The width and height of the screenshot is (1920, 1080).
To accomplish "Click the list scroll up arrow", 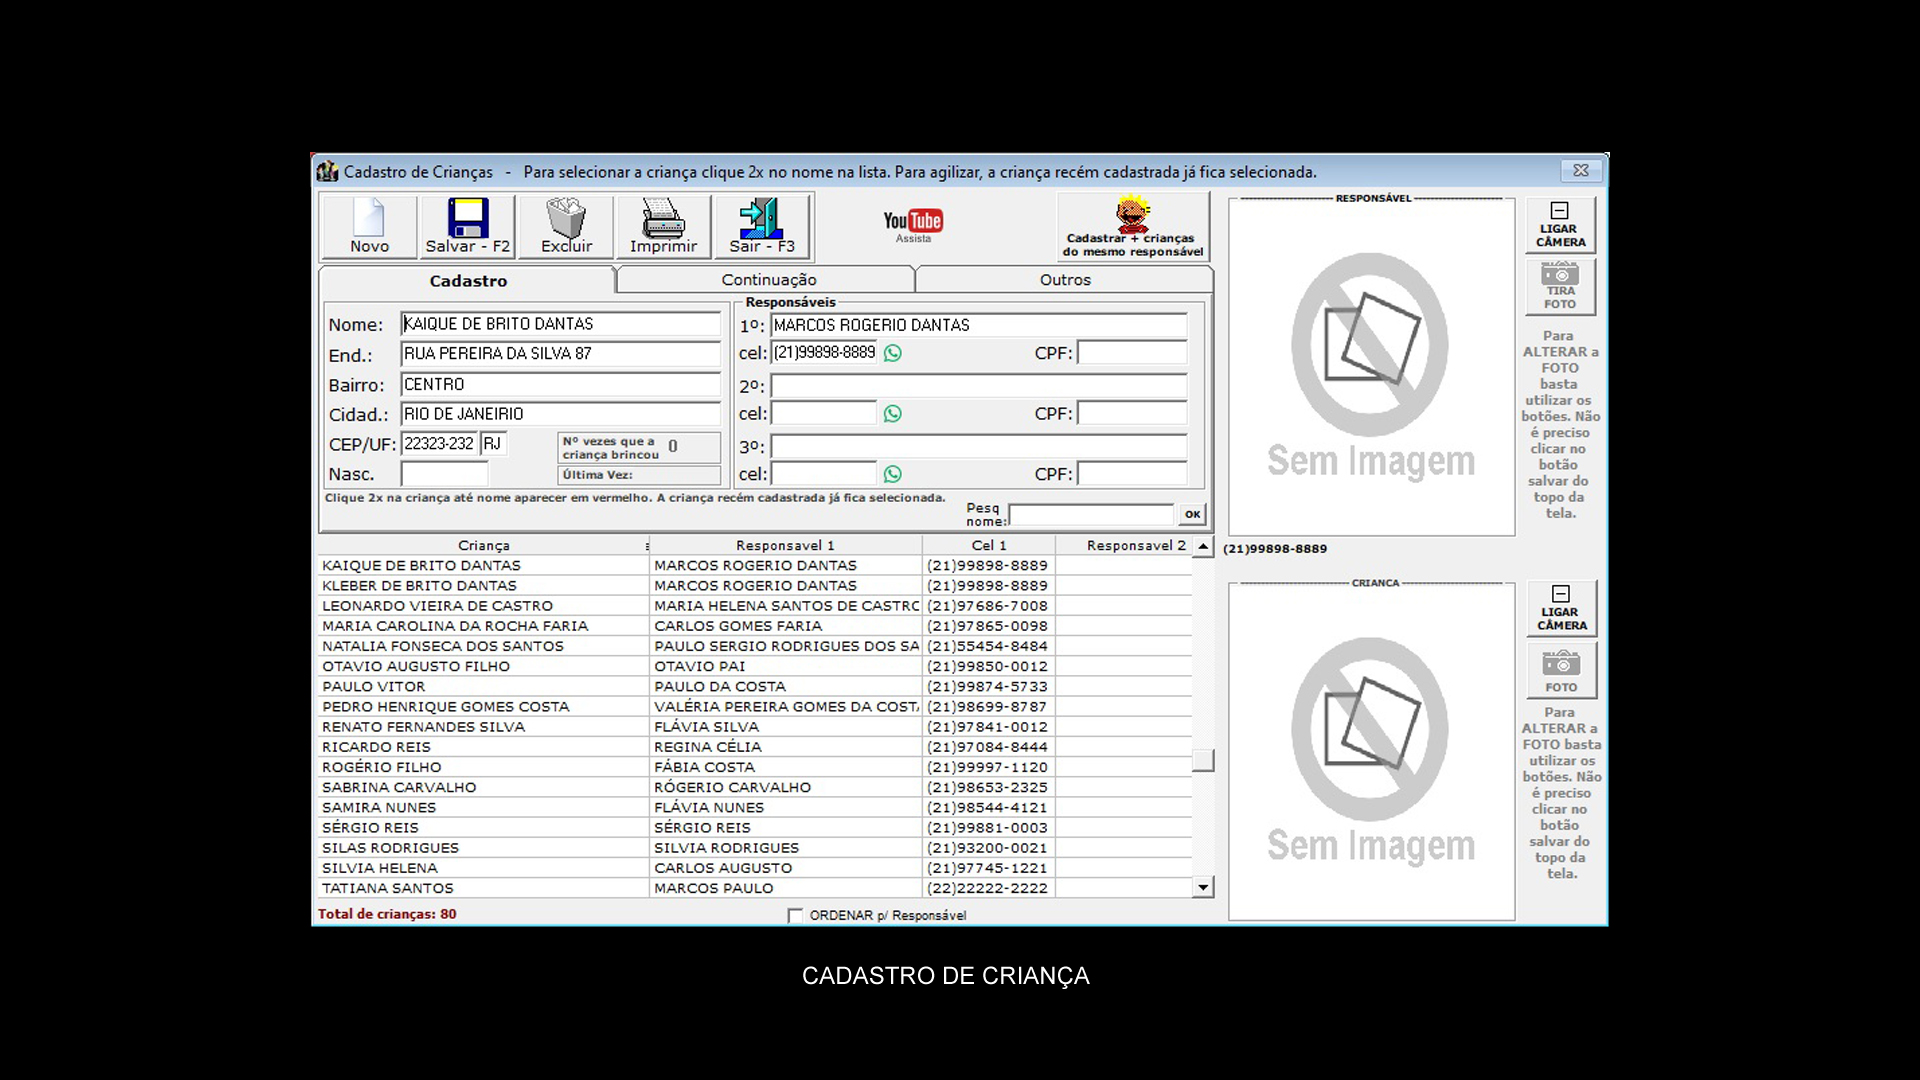I will click(1203, 546).
